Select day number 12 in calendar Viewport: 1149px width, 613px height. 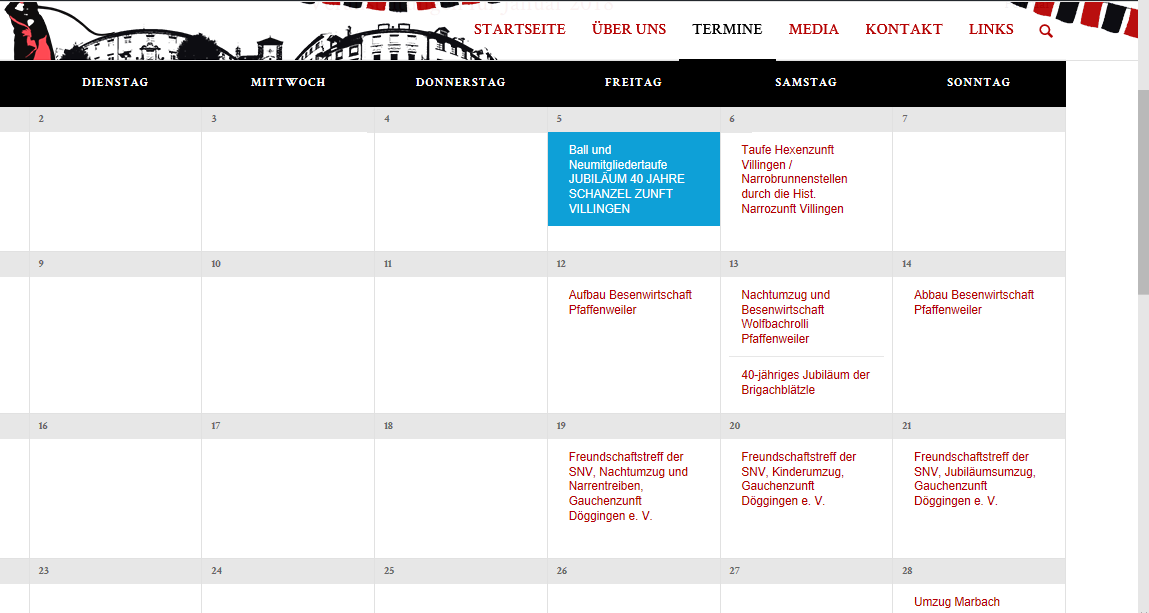tap(561, 264)
